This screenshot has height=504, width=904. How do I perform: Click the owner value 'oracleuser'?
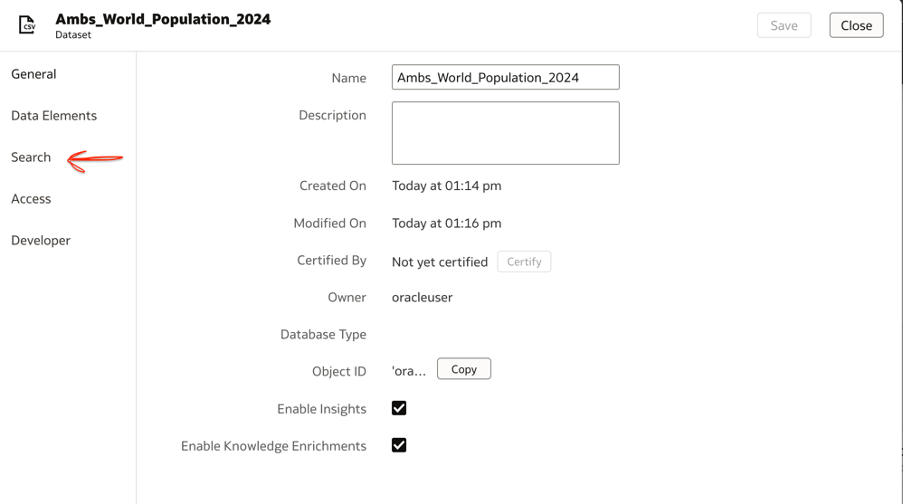(422, 297)
